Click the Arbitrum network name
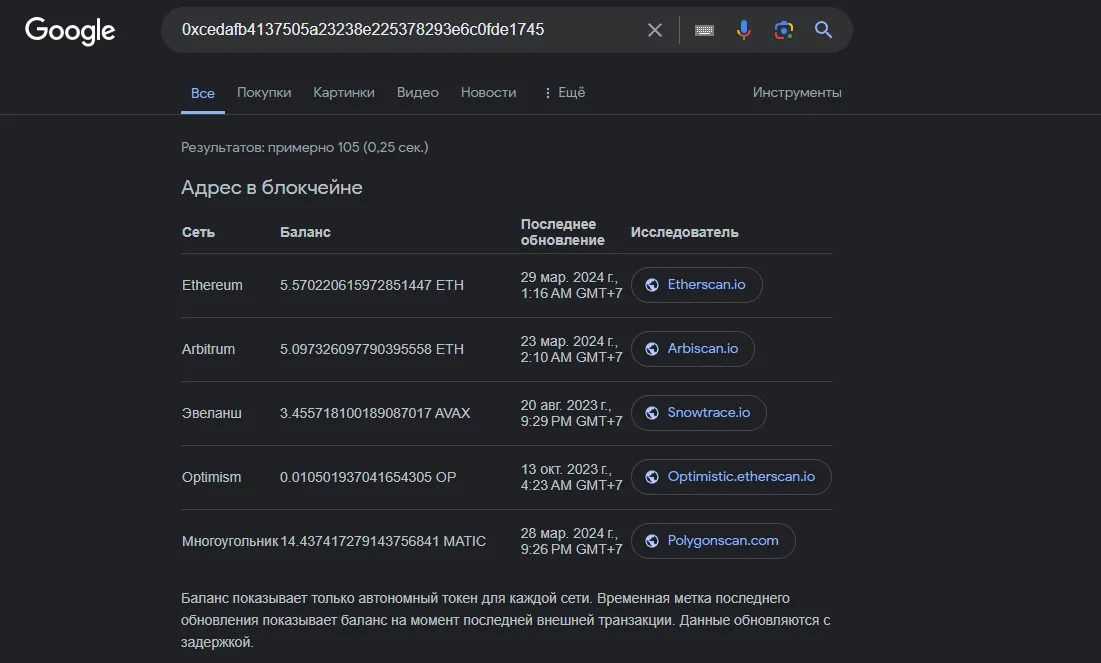Viewport: 1101px width, 663px height. coord(209,349)
